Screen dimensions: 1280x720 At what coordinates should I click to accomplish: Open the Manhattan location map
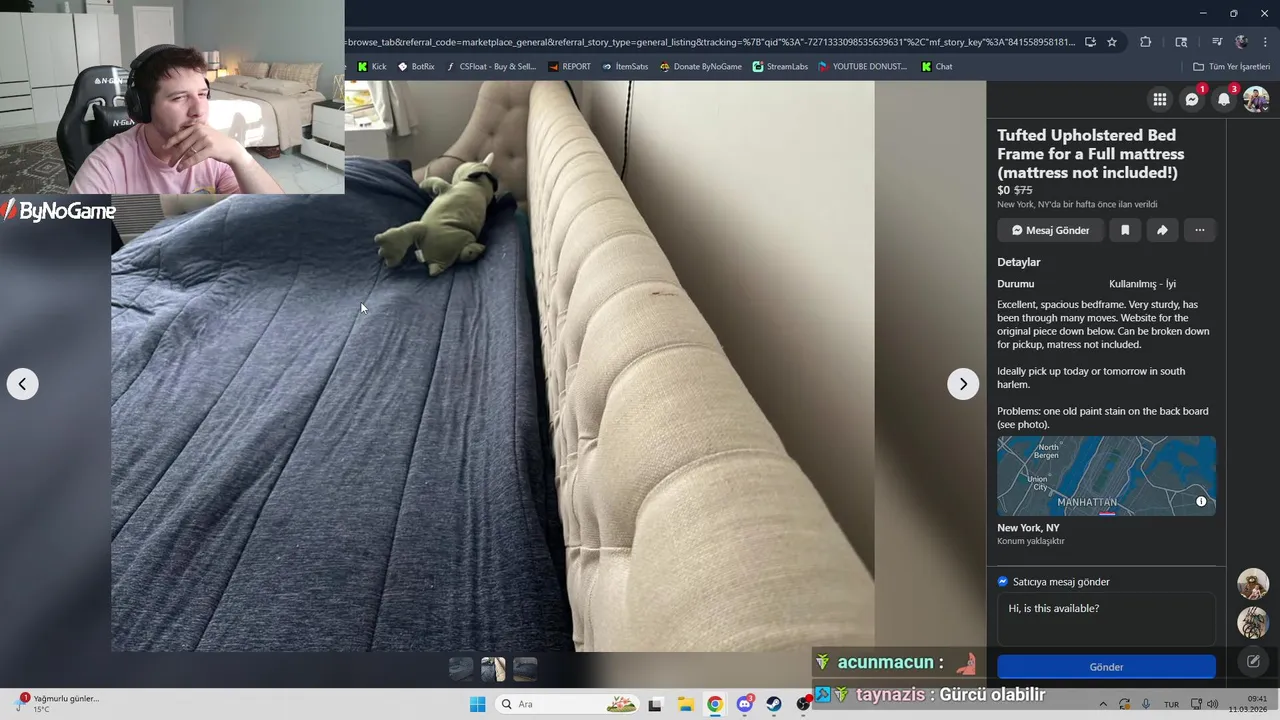point(1106,476)
